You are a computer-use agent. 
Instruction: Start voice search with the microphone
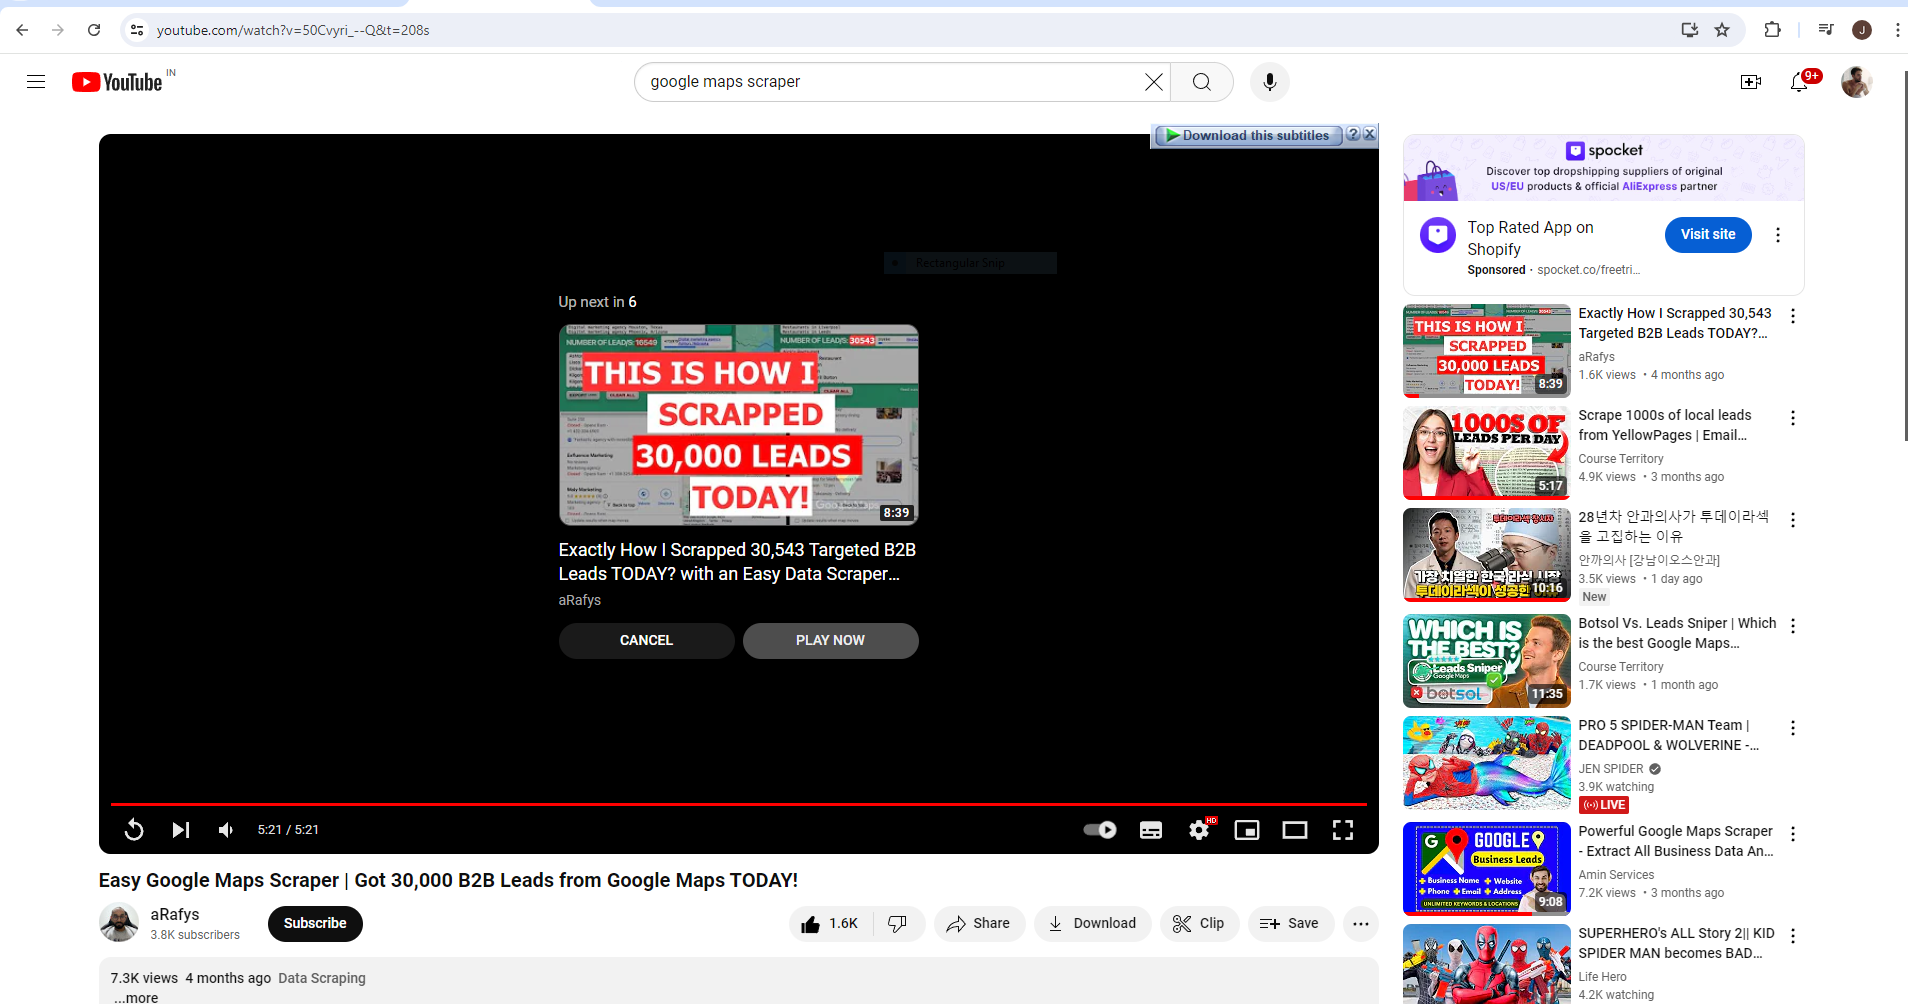coord(1270,82)
